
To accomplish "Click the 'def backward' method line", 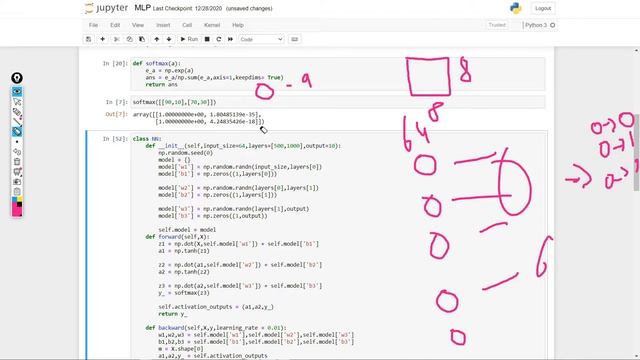I will tap(216, 328).
